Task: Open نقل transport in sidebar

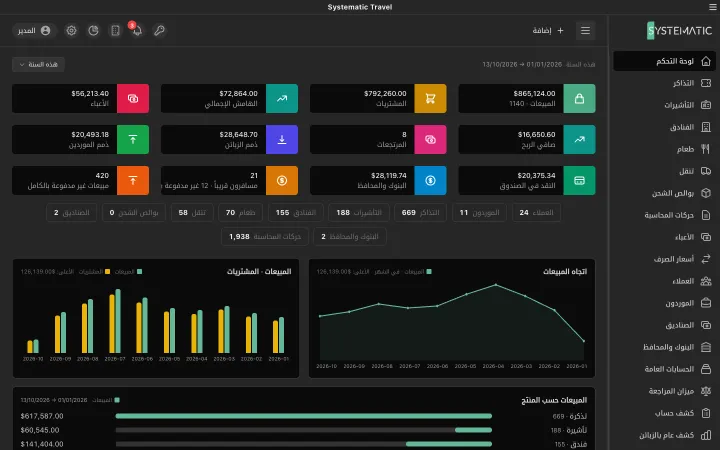Action: click(664, 171)
